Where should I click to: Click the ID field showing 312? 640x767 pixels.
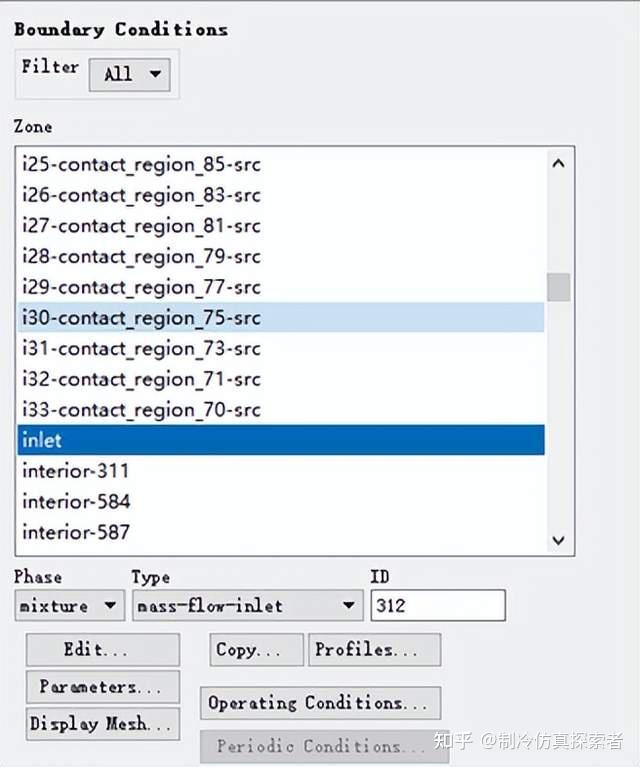pos(437,605)
